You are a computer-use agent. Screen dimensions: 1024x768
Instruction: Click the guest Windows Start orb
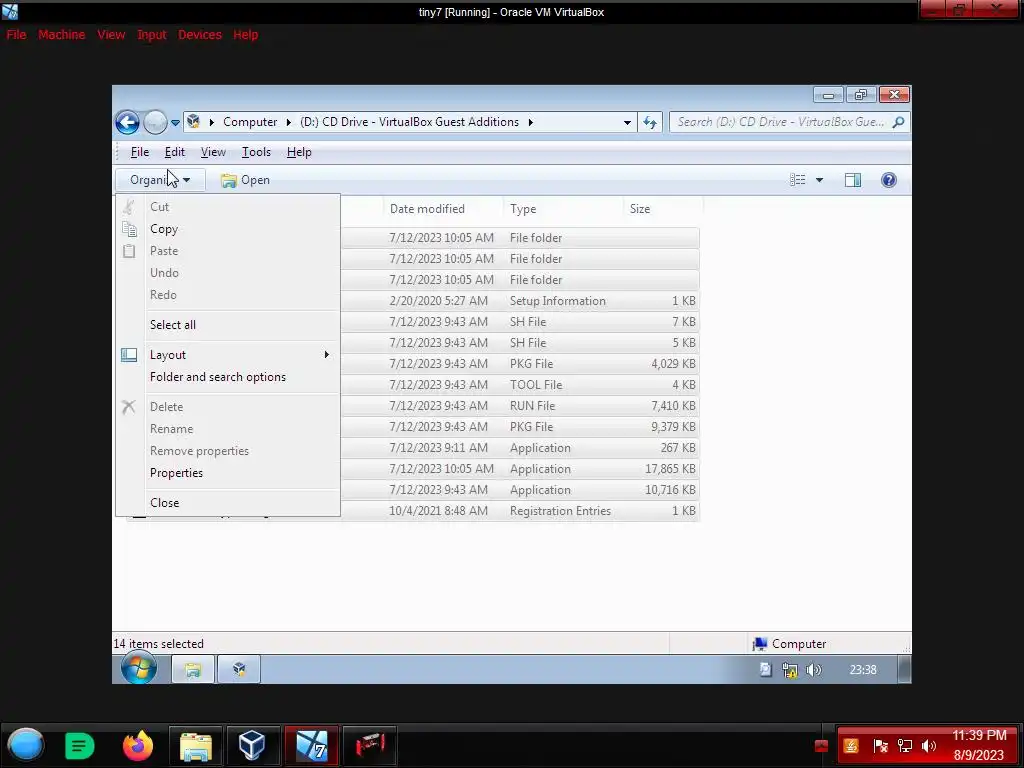point(138,668)
